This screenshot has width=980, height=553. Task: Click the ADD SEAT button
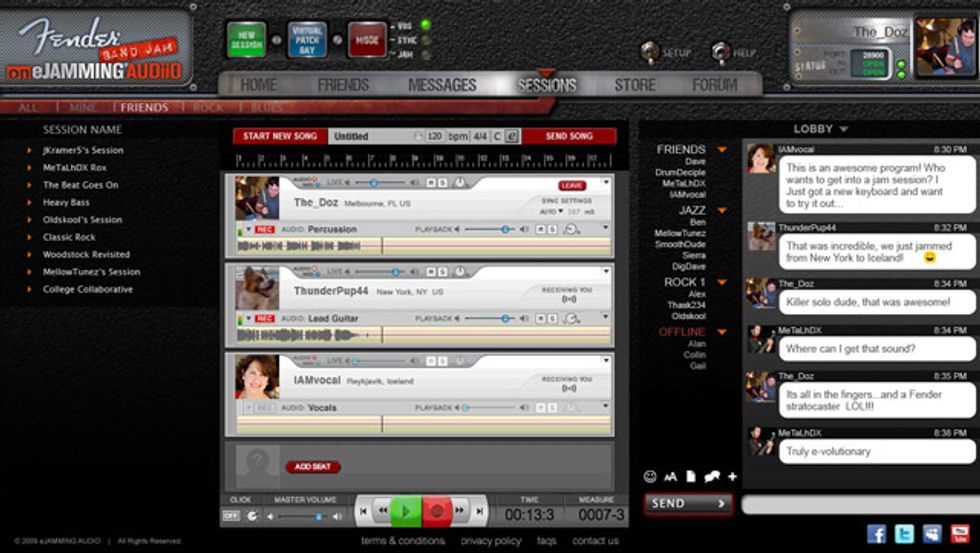(x=312, y=467)
